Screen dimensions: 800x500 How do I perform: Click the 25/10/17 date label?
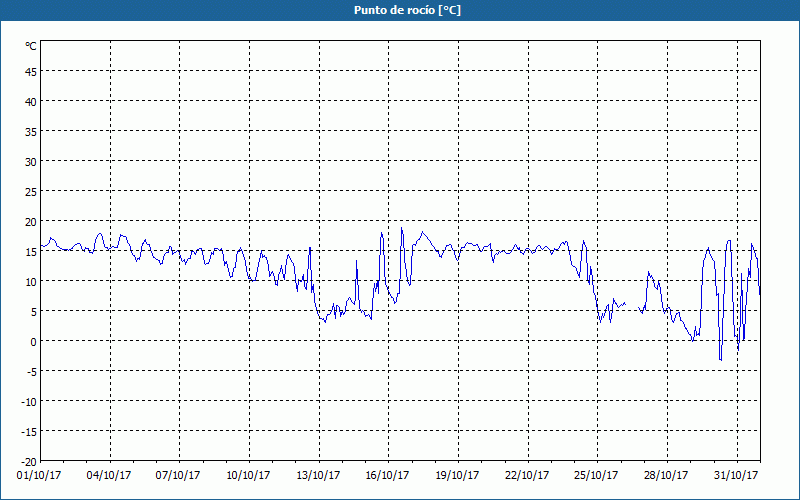[596, 475]
